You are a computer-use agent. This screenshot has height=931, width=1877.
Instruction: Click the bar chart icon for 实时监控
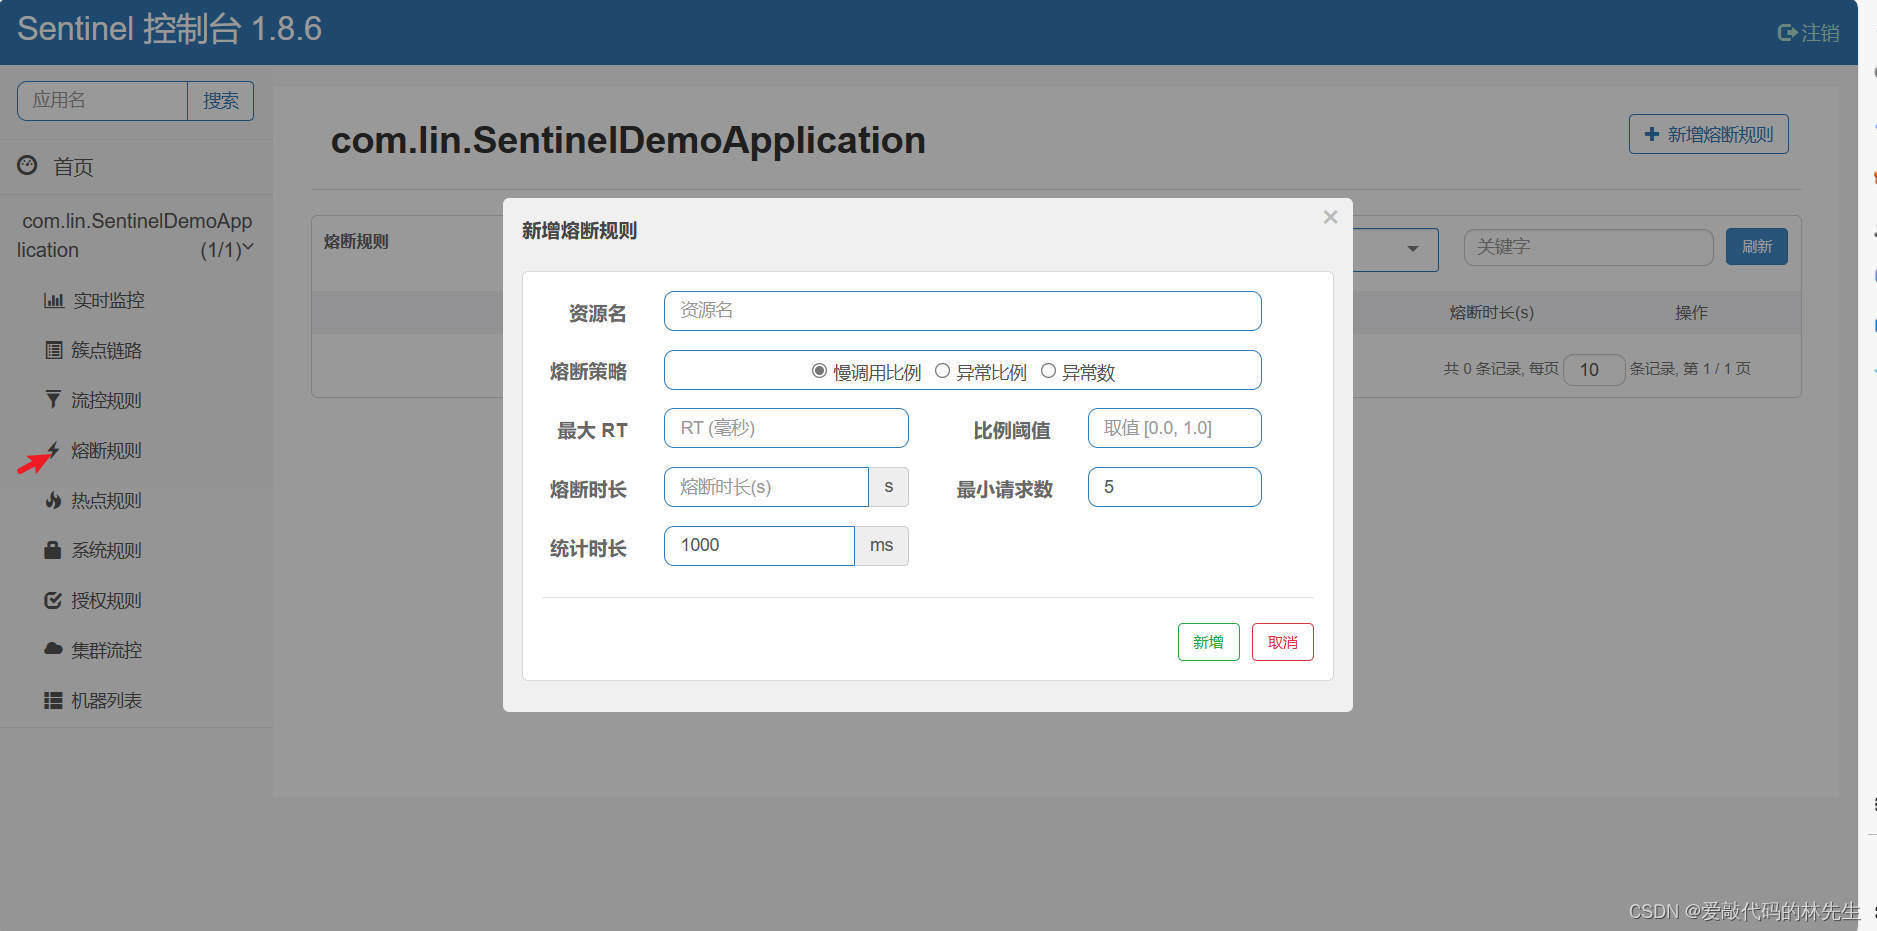pyautogui.click(x=54, y=300)
